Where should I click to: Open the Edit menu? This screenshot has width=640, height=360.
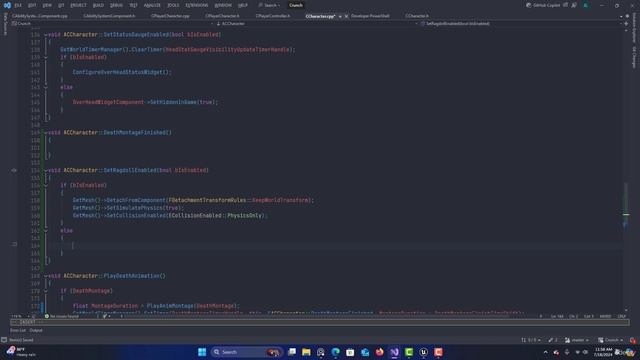(x=32, y=5)
